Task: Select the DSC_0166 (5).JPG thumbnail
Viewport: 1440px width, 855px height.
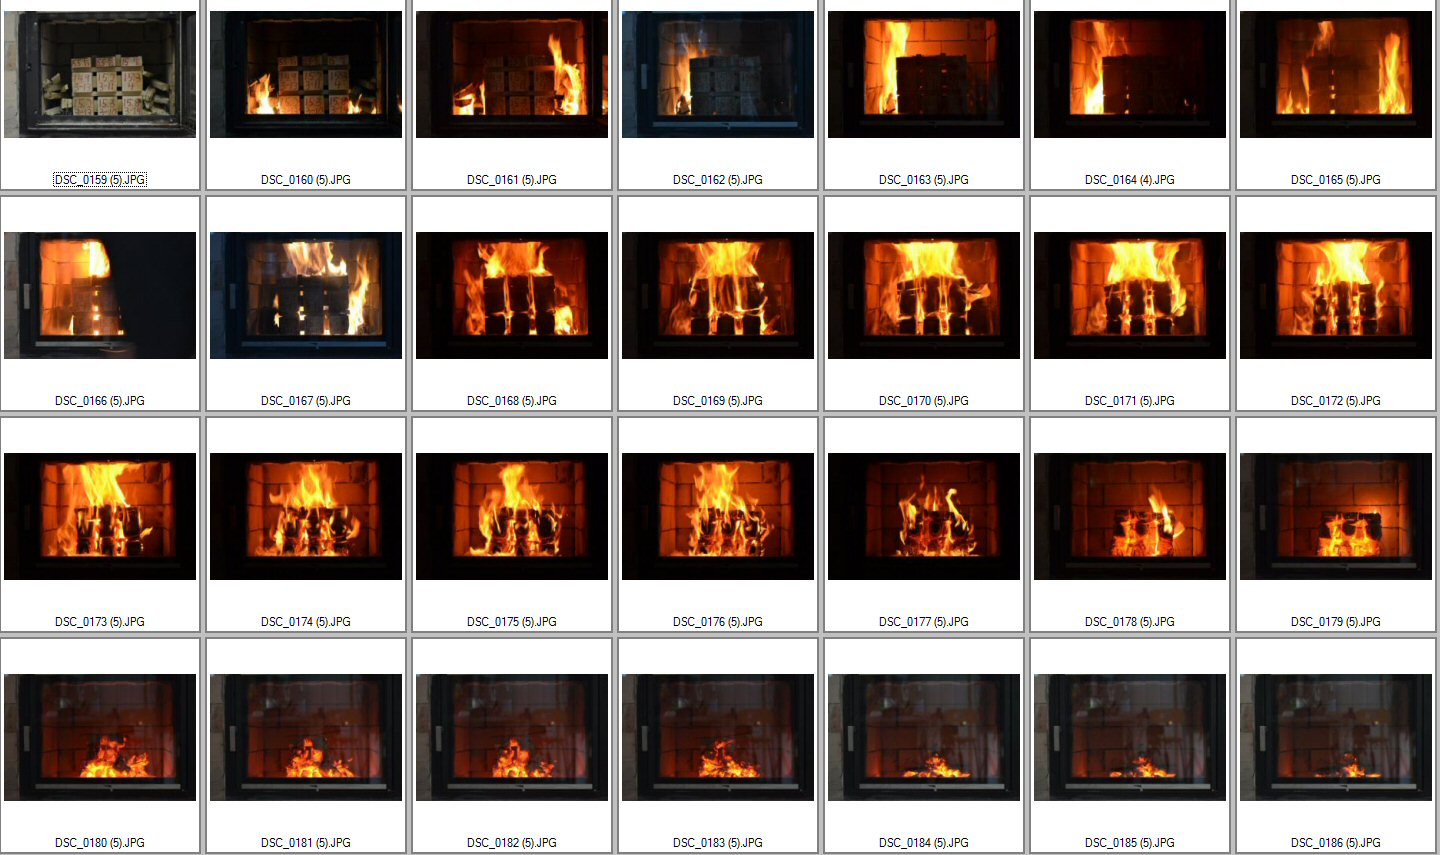Action: coord(100,296)
